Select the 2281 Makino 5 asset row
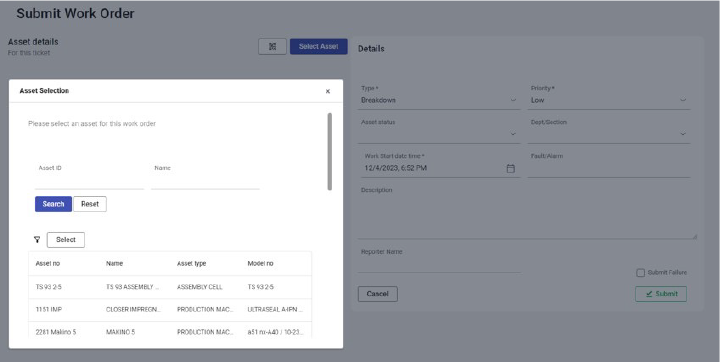This screenshot has width=720, height=362. 170,332
